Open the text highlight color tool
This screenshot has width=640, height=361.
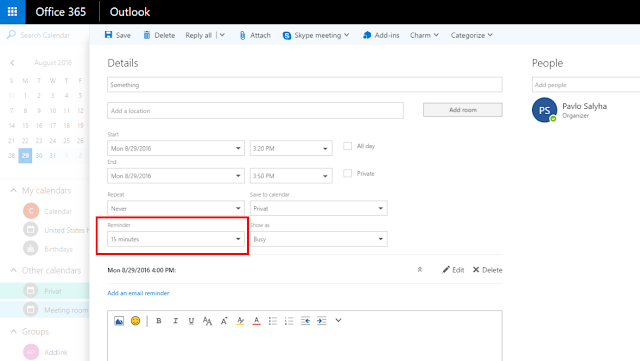coord(240,321)
